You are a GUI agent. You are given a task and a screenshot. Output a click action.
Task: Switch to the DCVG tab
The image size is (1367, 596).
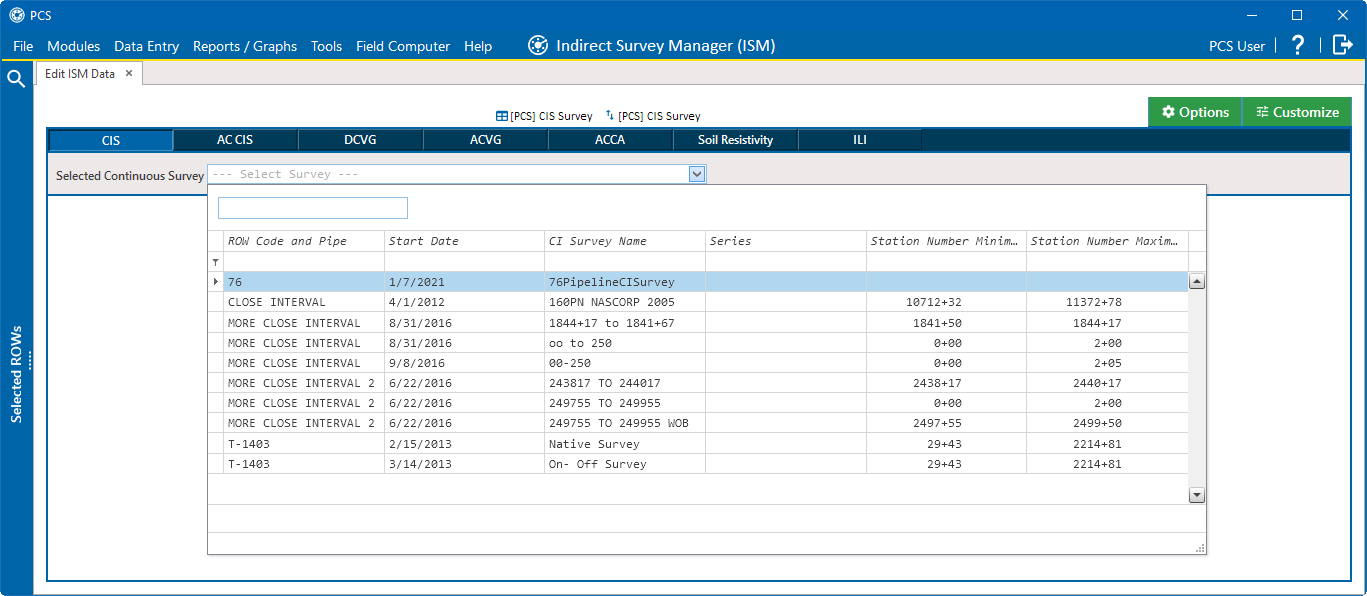(360, 140)
